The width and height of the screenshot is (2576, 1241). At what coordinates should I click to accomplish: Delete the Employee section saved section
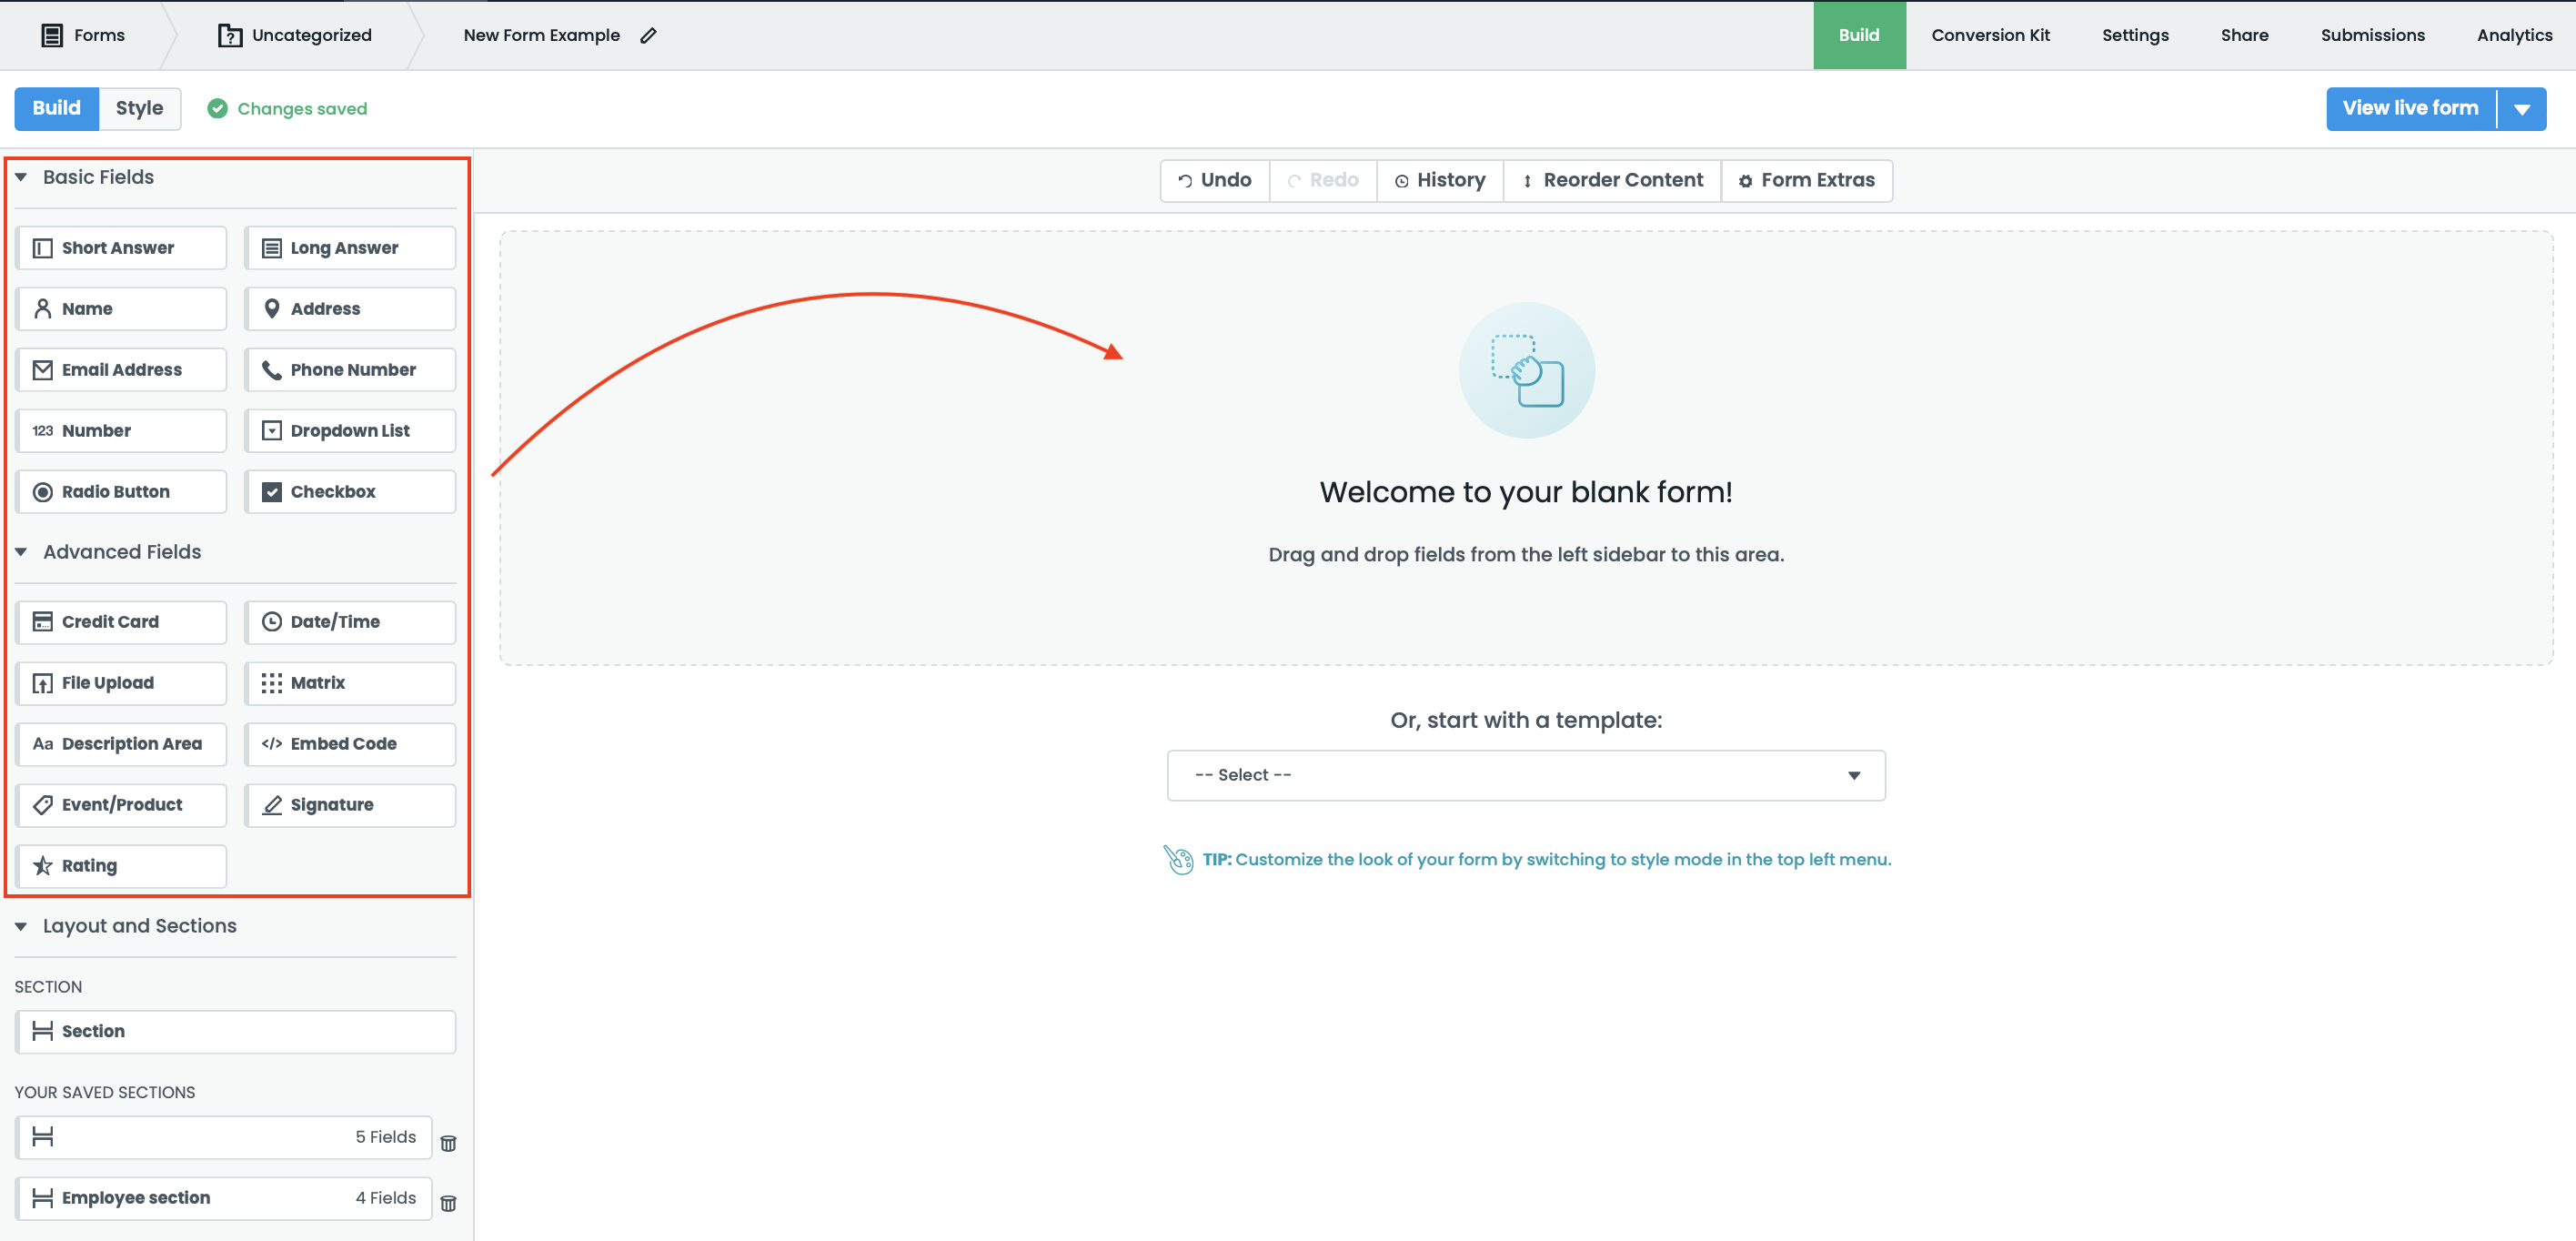tap(448, 1203)
